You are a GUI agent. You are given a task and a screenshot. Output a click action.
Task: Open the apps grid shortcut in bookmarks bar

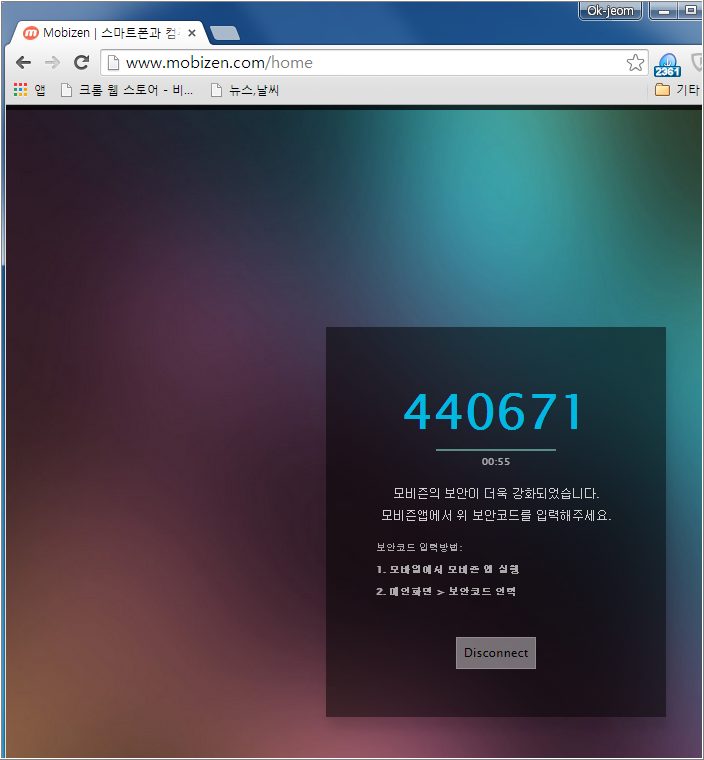point(30,90)
